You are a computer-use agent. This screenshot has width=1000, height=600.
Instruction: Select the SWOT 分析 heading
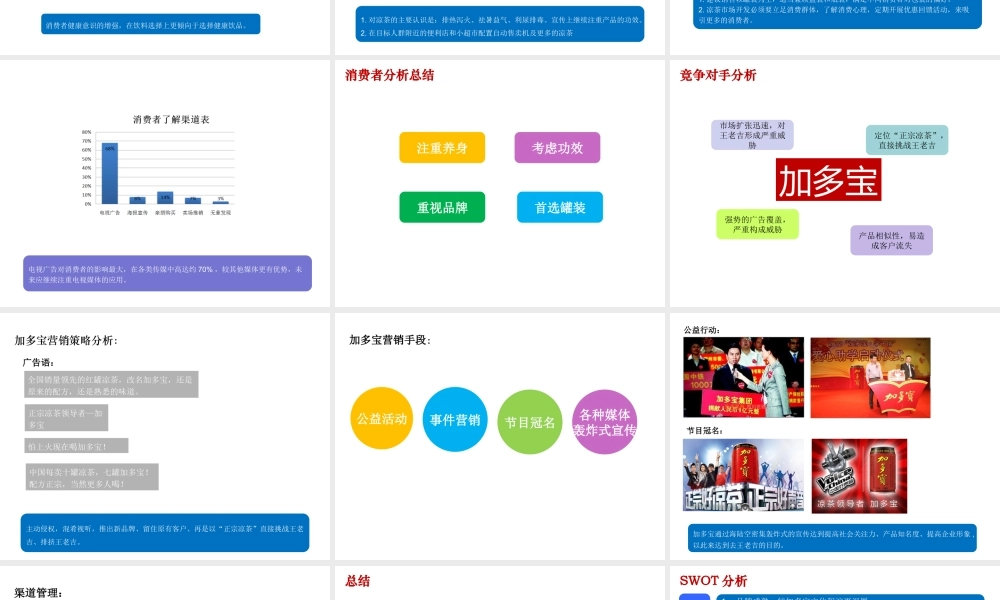coord(714,581)
